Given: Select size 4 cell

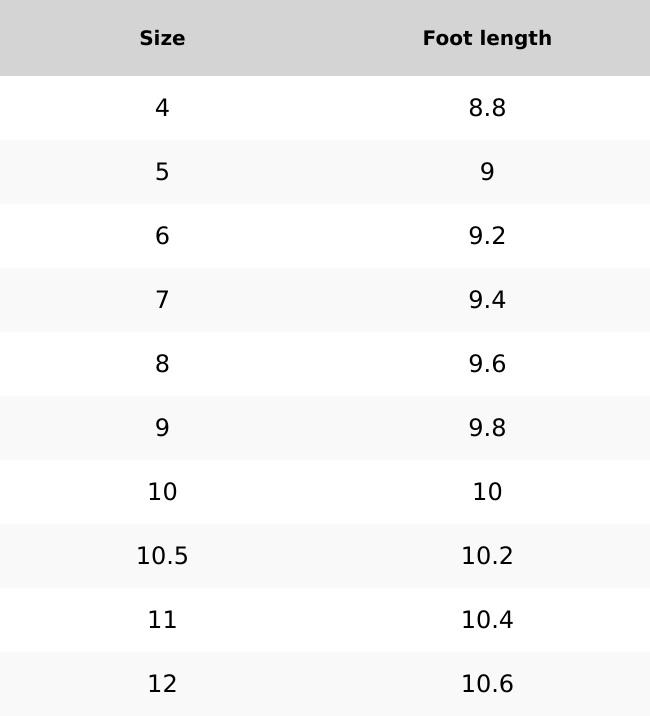Looking at the screenshot, I should [162, 108].
